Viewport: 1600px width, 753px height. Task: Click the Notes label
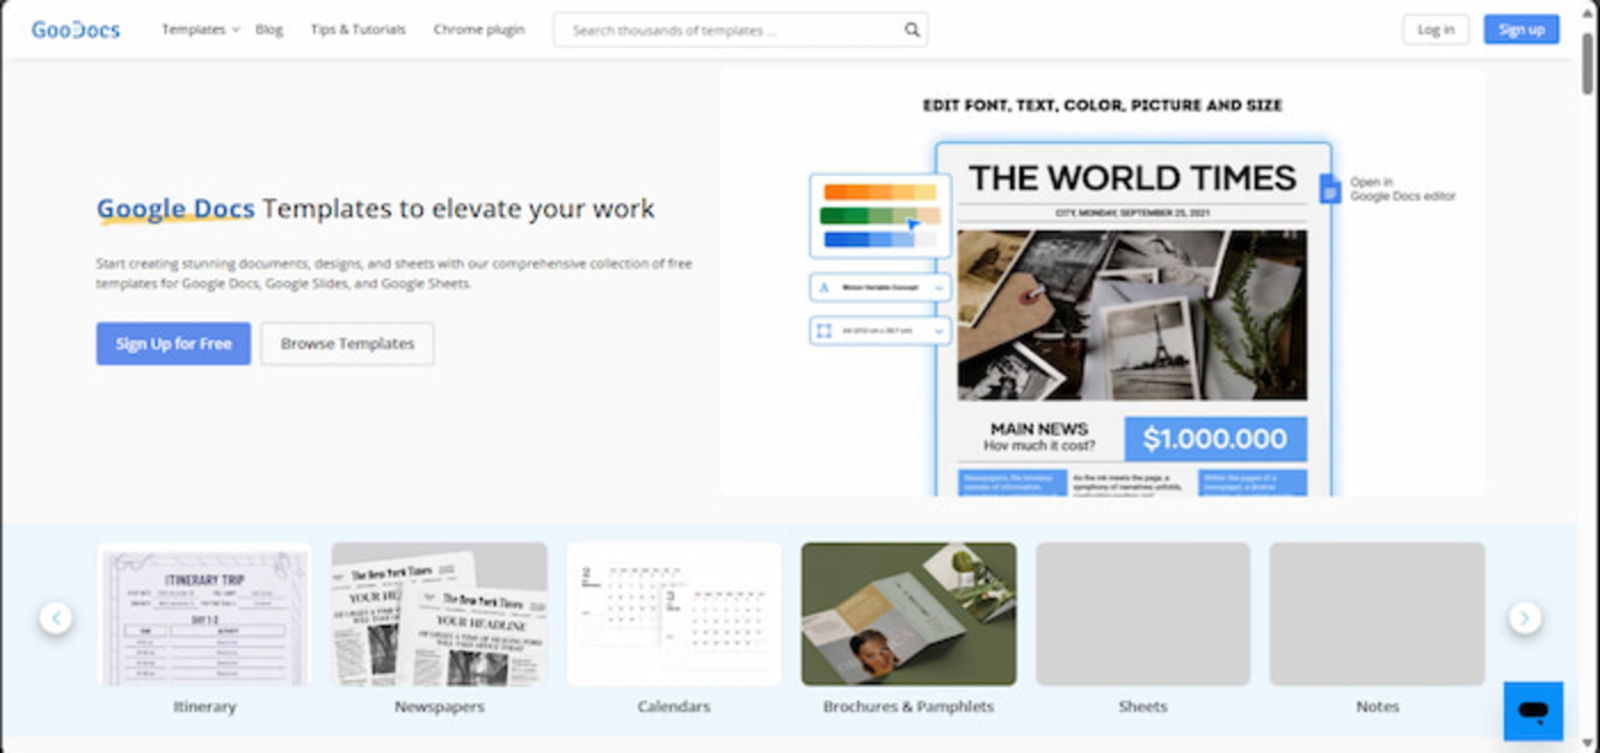(1377, 706)
